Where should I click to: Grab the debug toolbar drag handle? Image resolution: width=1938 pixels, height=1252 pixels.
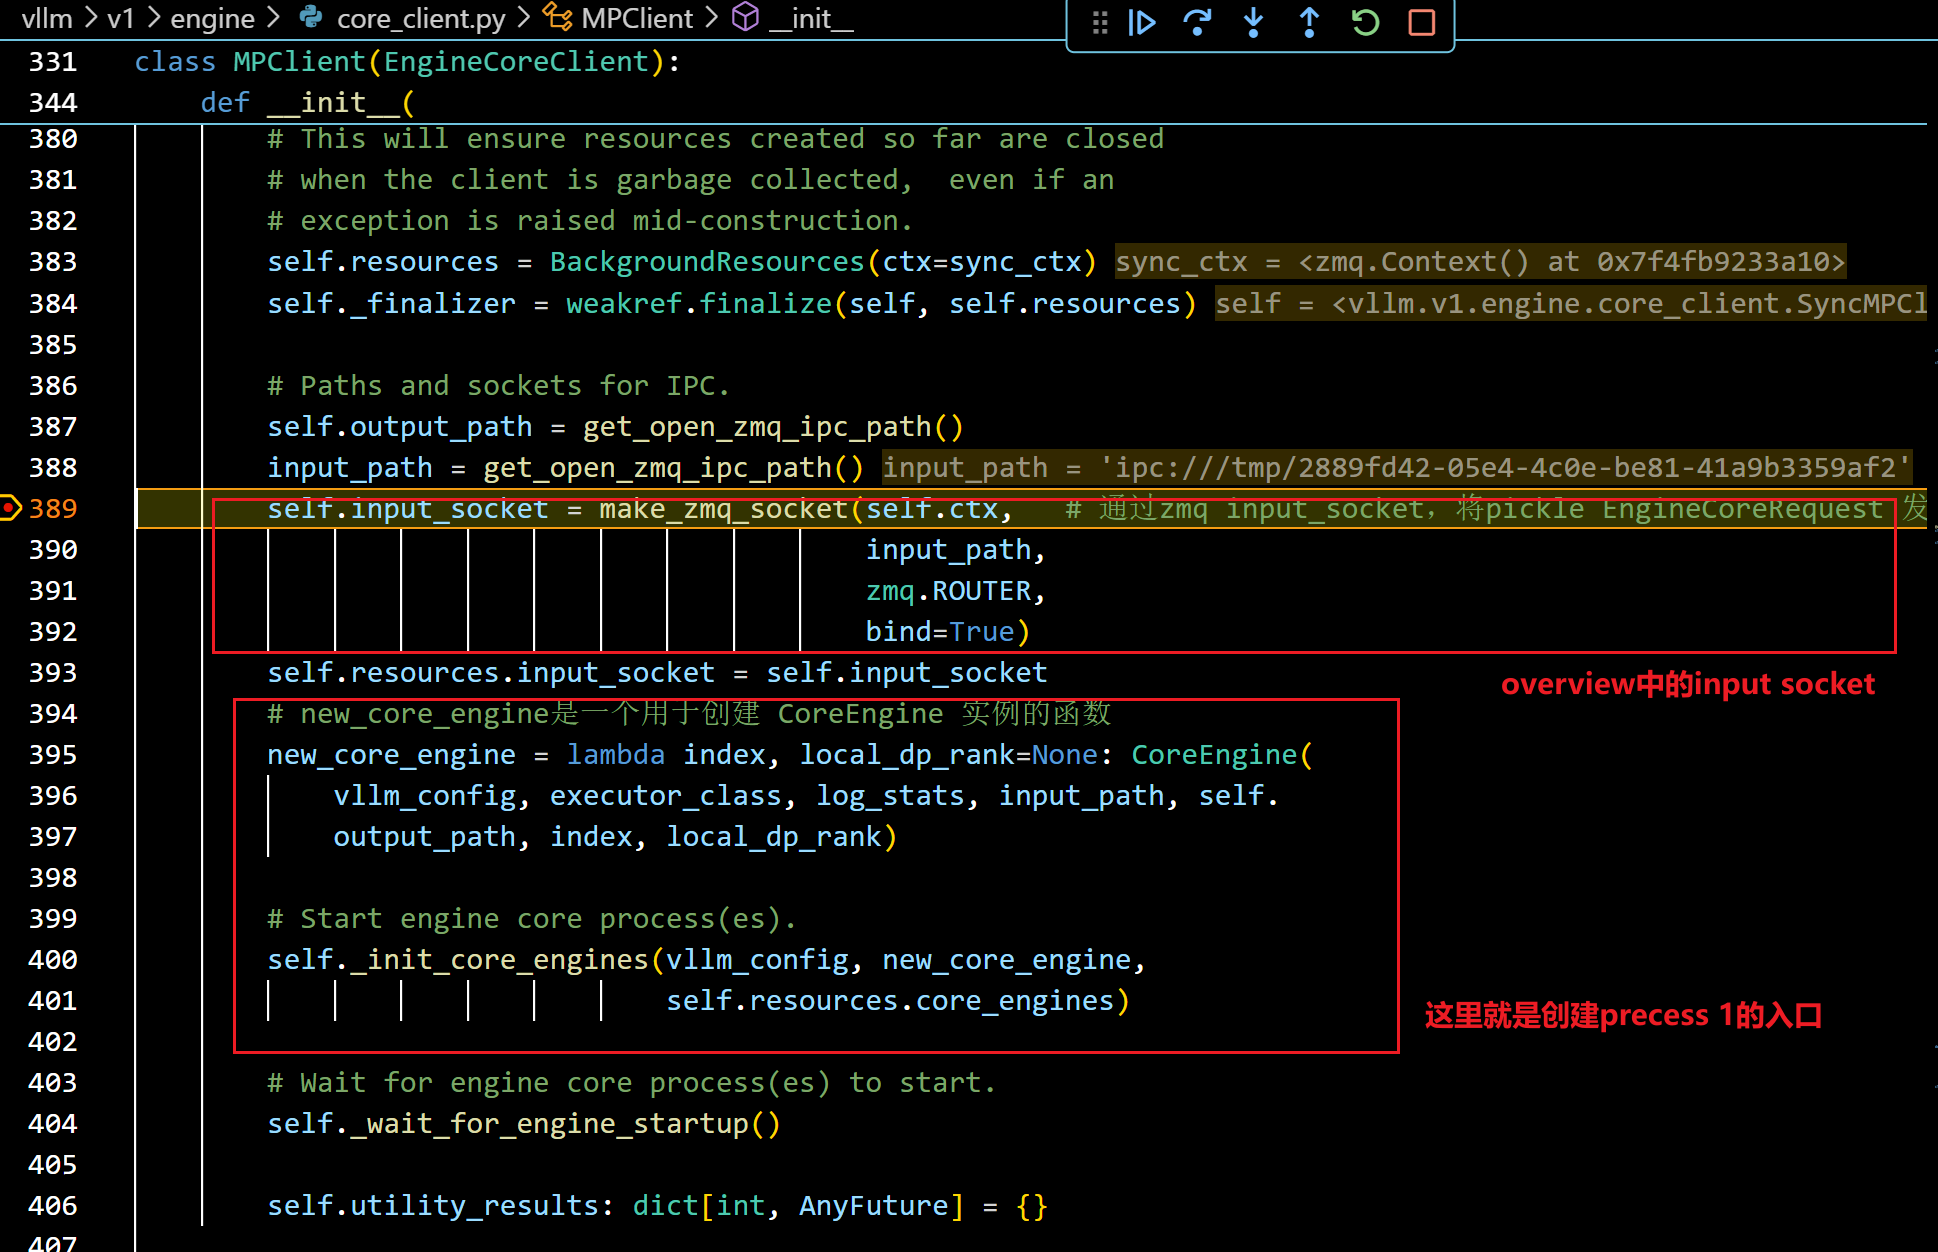1100,22
